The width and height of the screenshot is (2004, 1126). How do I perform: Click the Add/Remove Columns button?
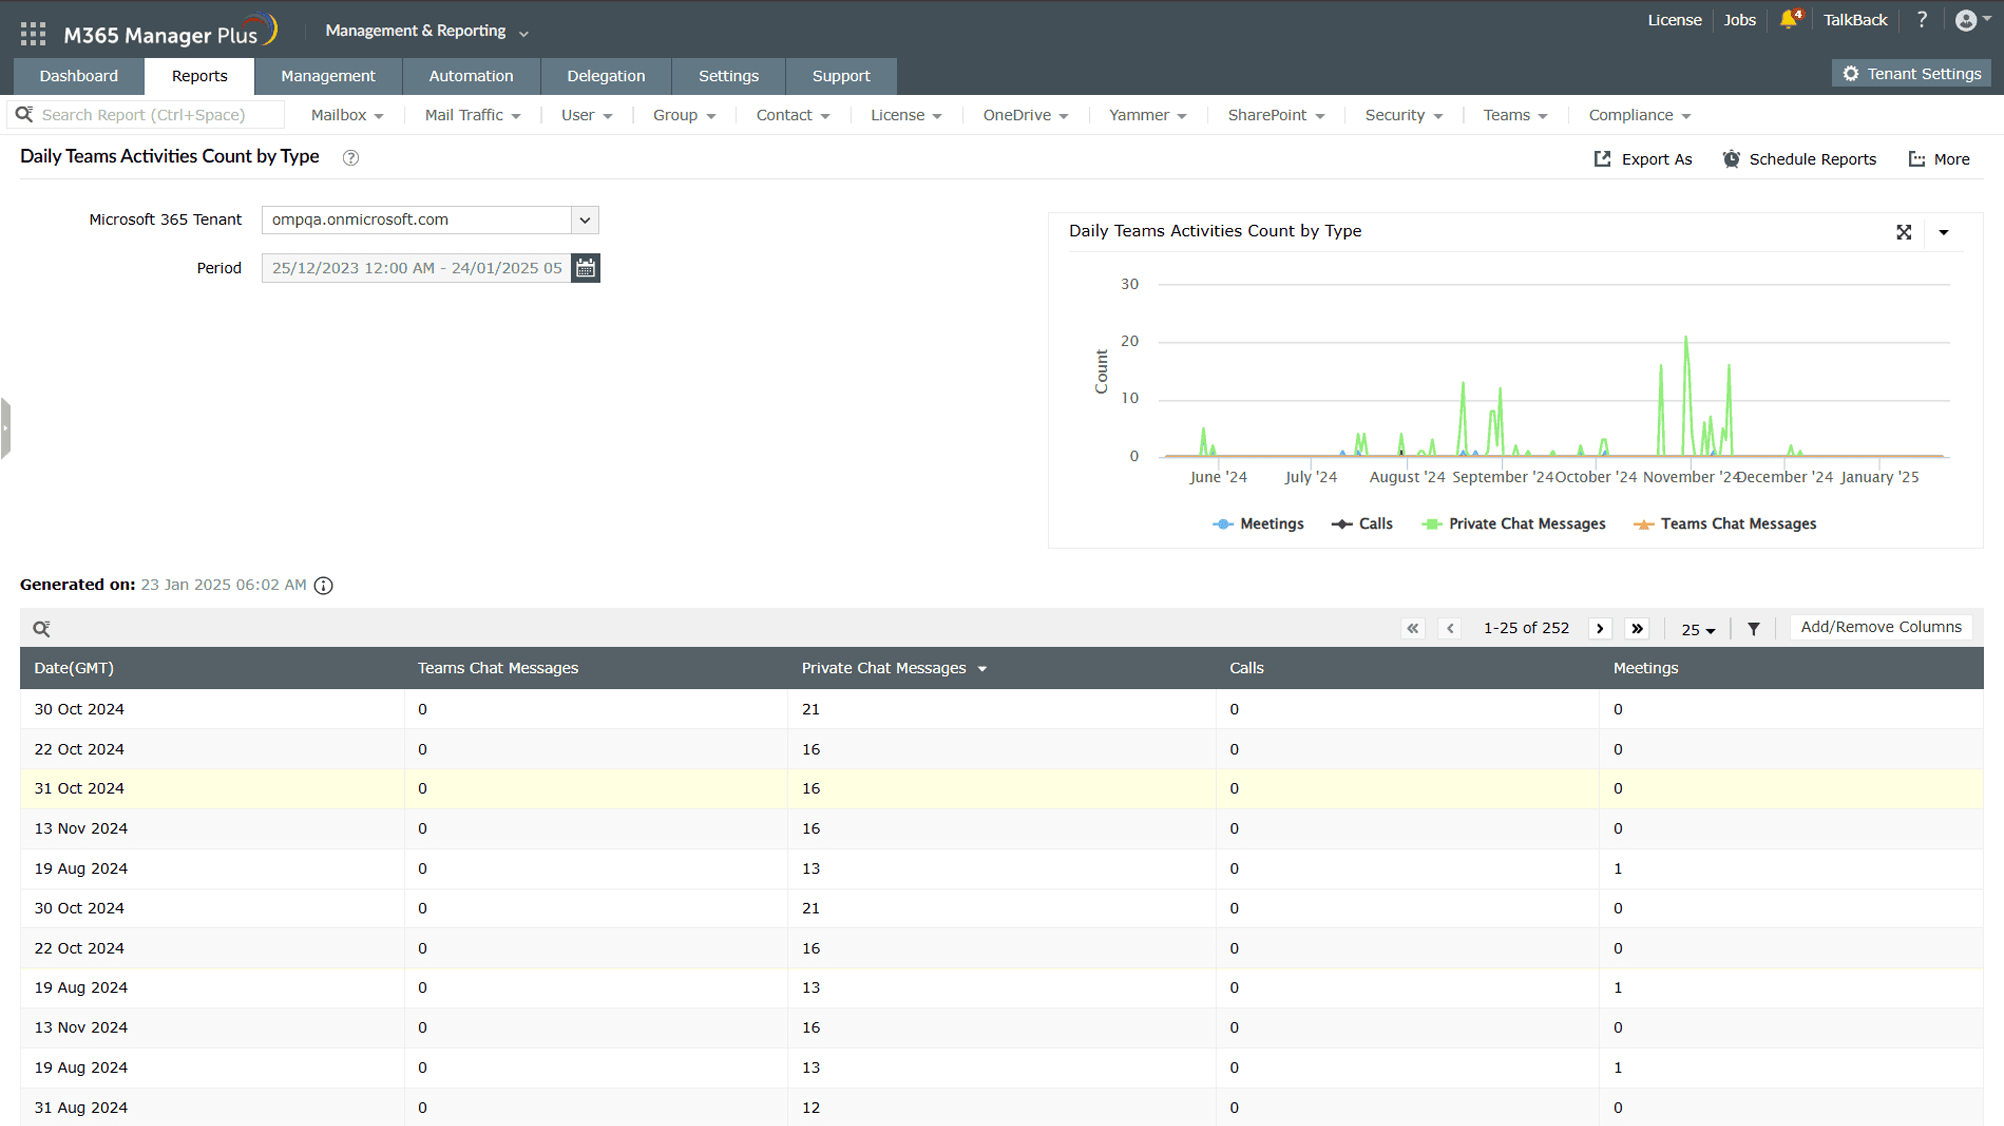[1880, 627]
